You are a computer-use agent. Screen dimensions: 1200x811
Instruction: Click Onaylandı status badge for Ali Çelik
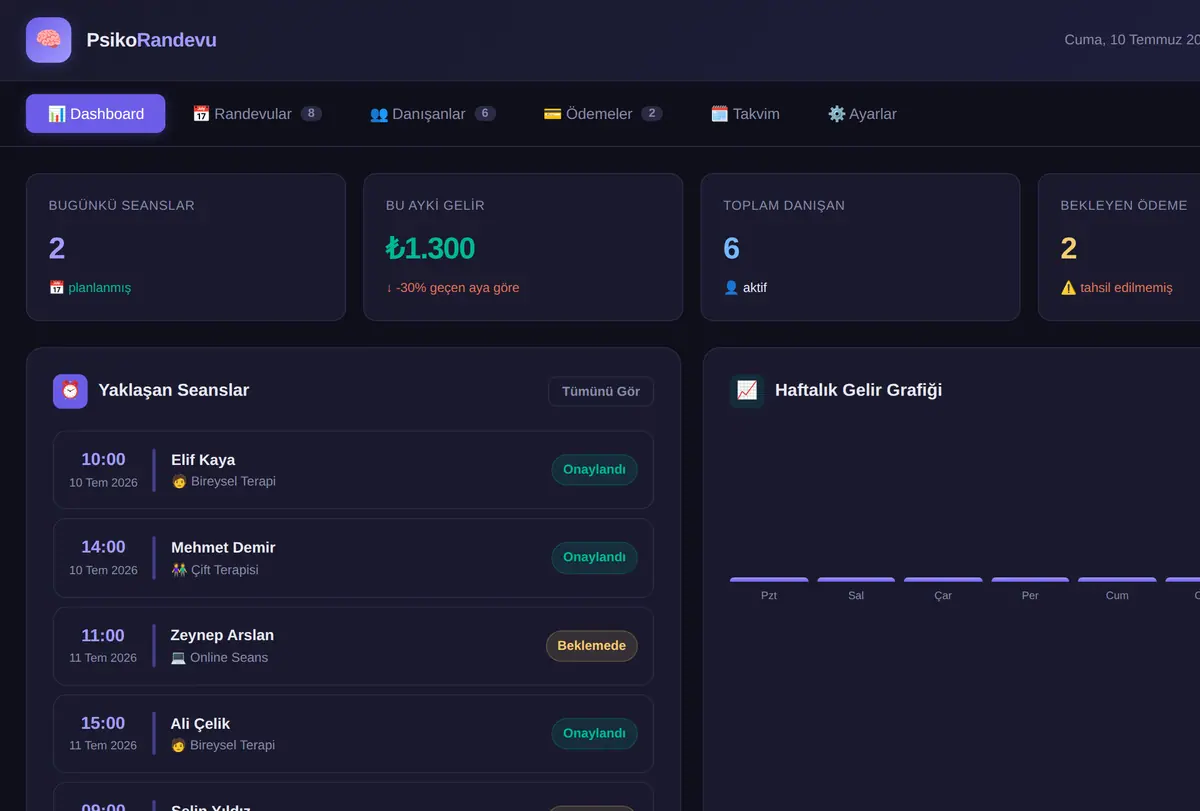[594, 733]
